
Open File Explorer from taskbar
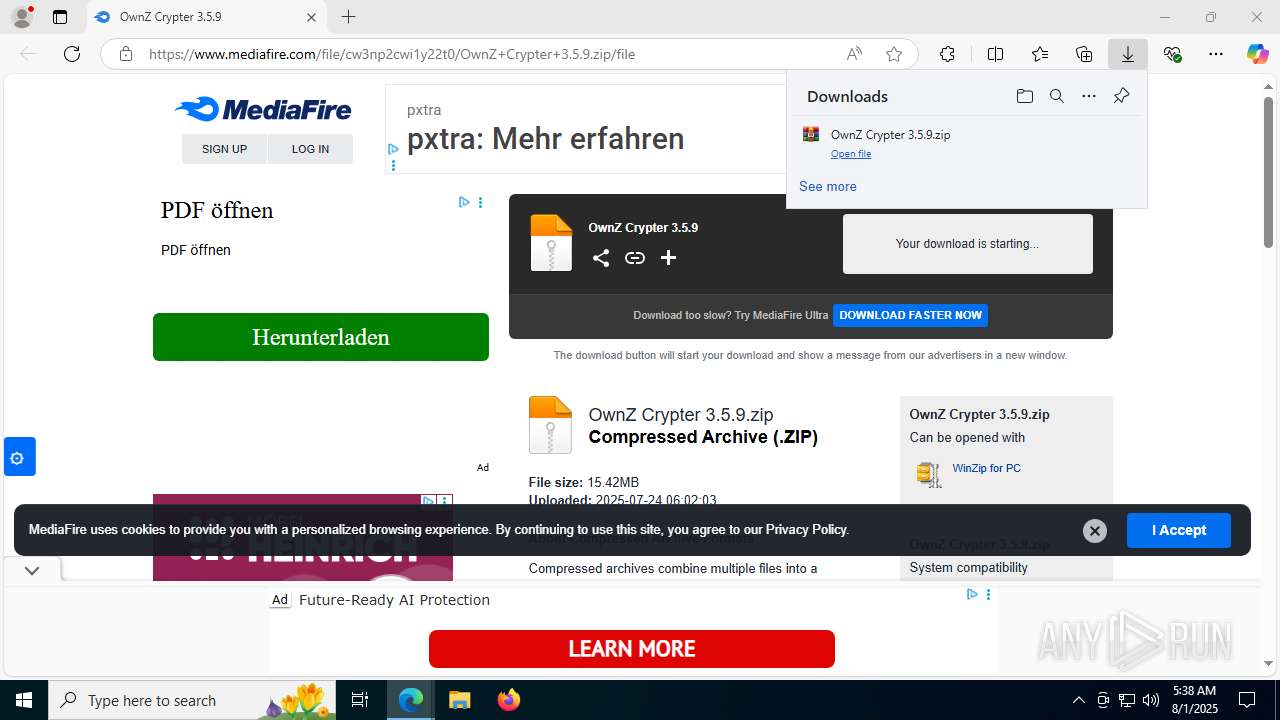(459, 700)
